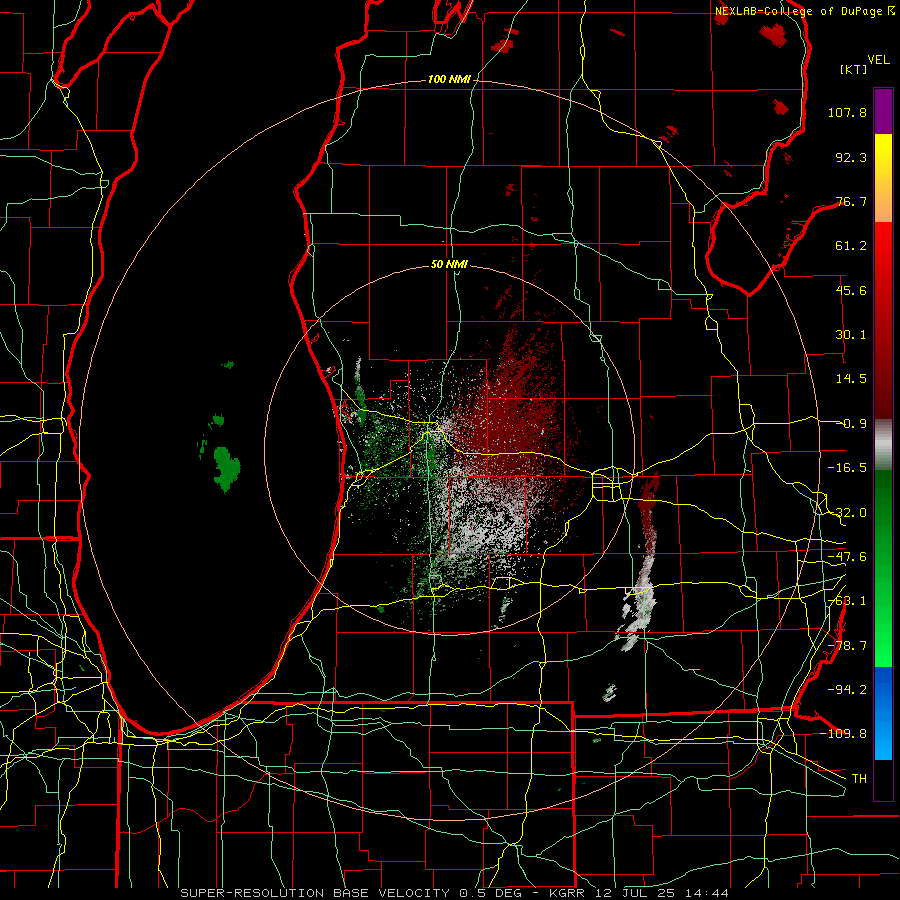Image resolution: width=900 pixels, height=900 pixels.
Task: Click the -94.2 legend value
Action: tap(847, 690)
